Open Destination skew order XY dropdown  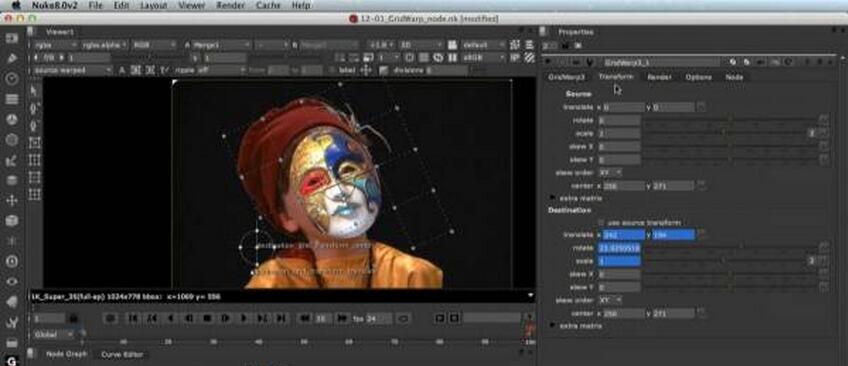point(611,300)
